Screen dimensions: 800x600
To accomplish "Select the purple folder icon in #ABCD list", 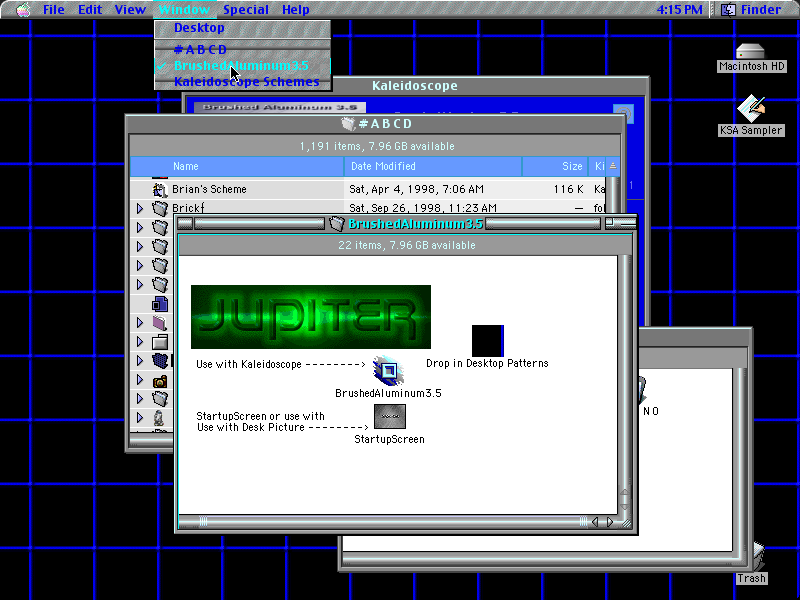I will tap(160, 323).
